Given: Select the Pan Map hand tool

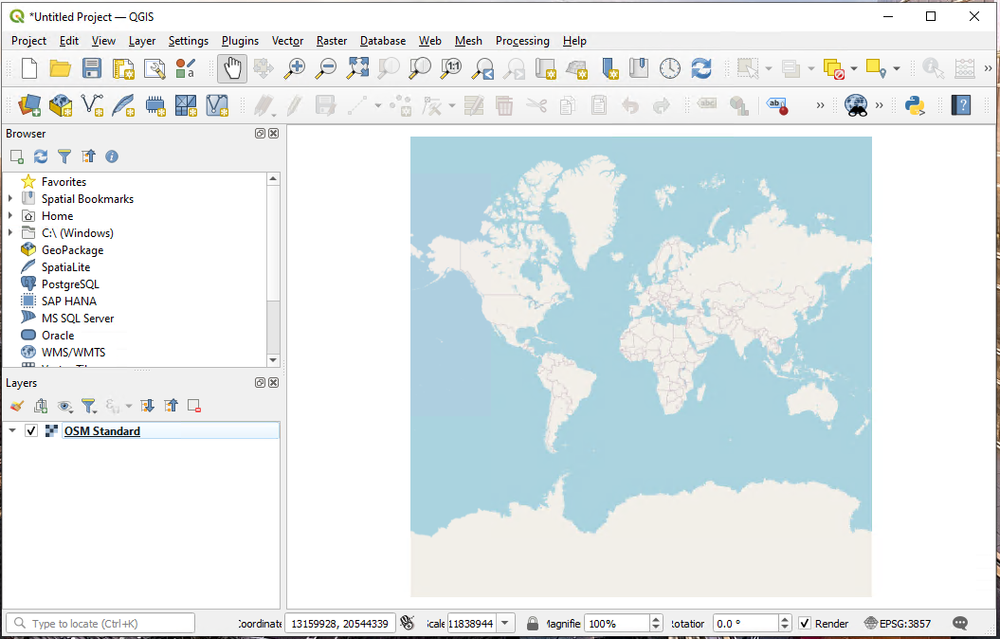Looking at the screenshot, I should [x=232, y=68].
